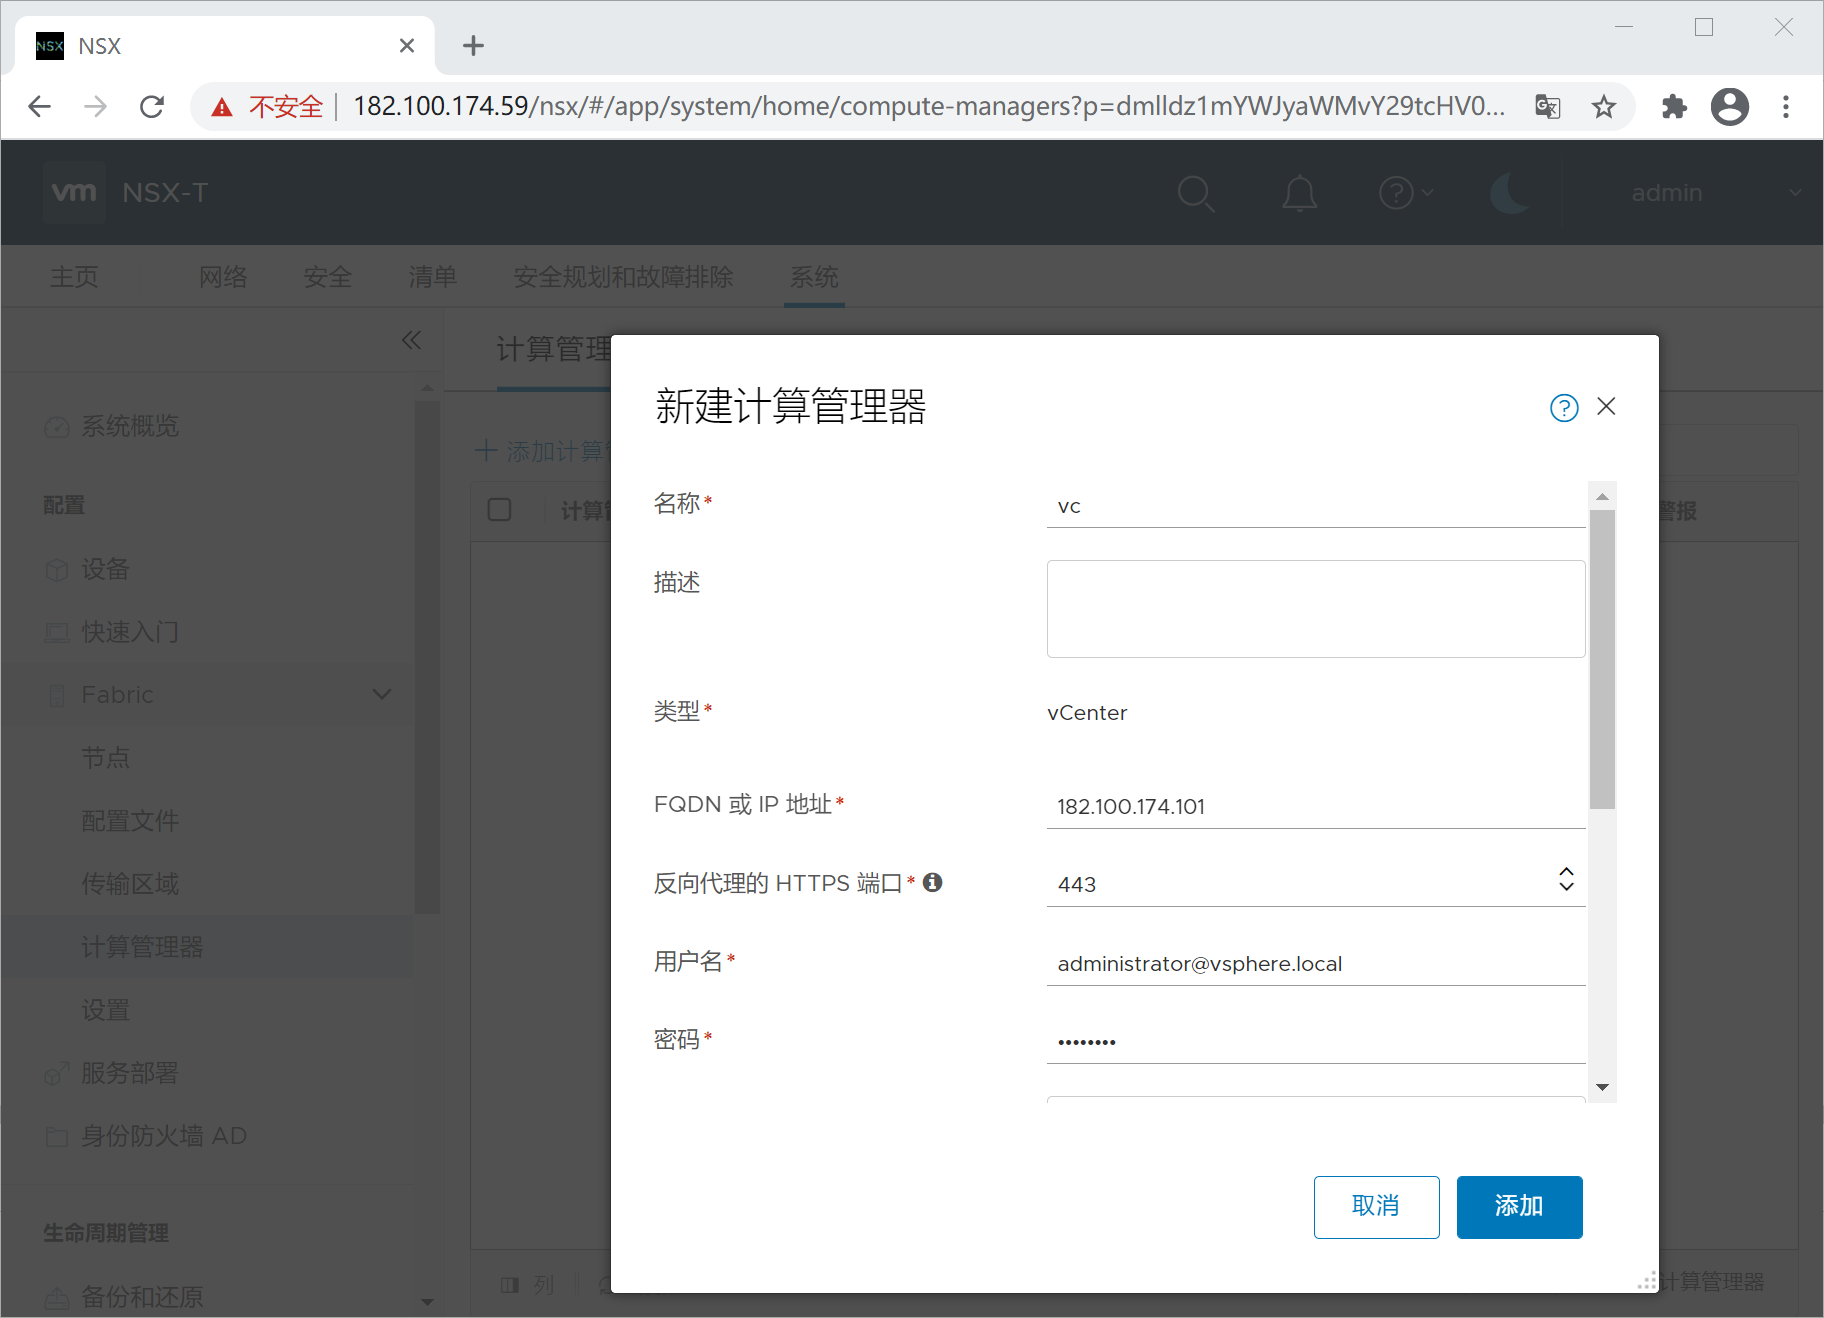
Task: Open the browser extensions puzzle icon
Action: 1673,107
